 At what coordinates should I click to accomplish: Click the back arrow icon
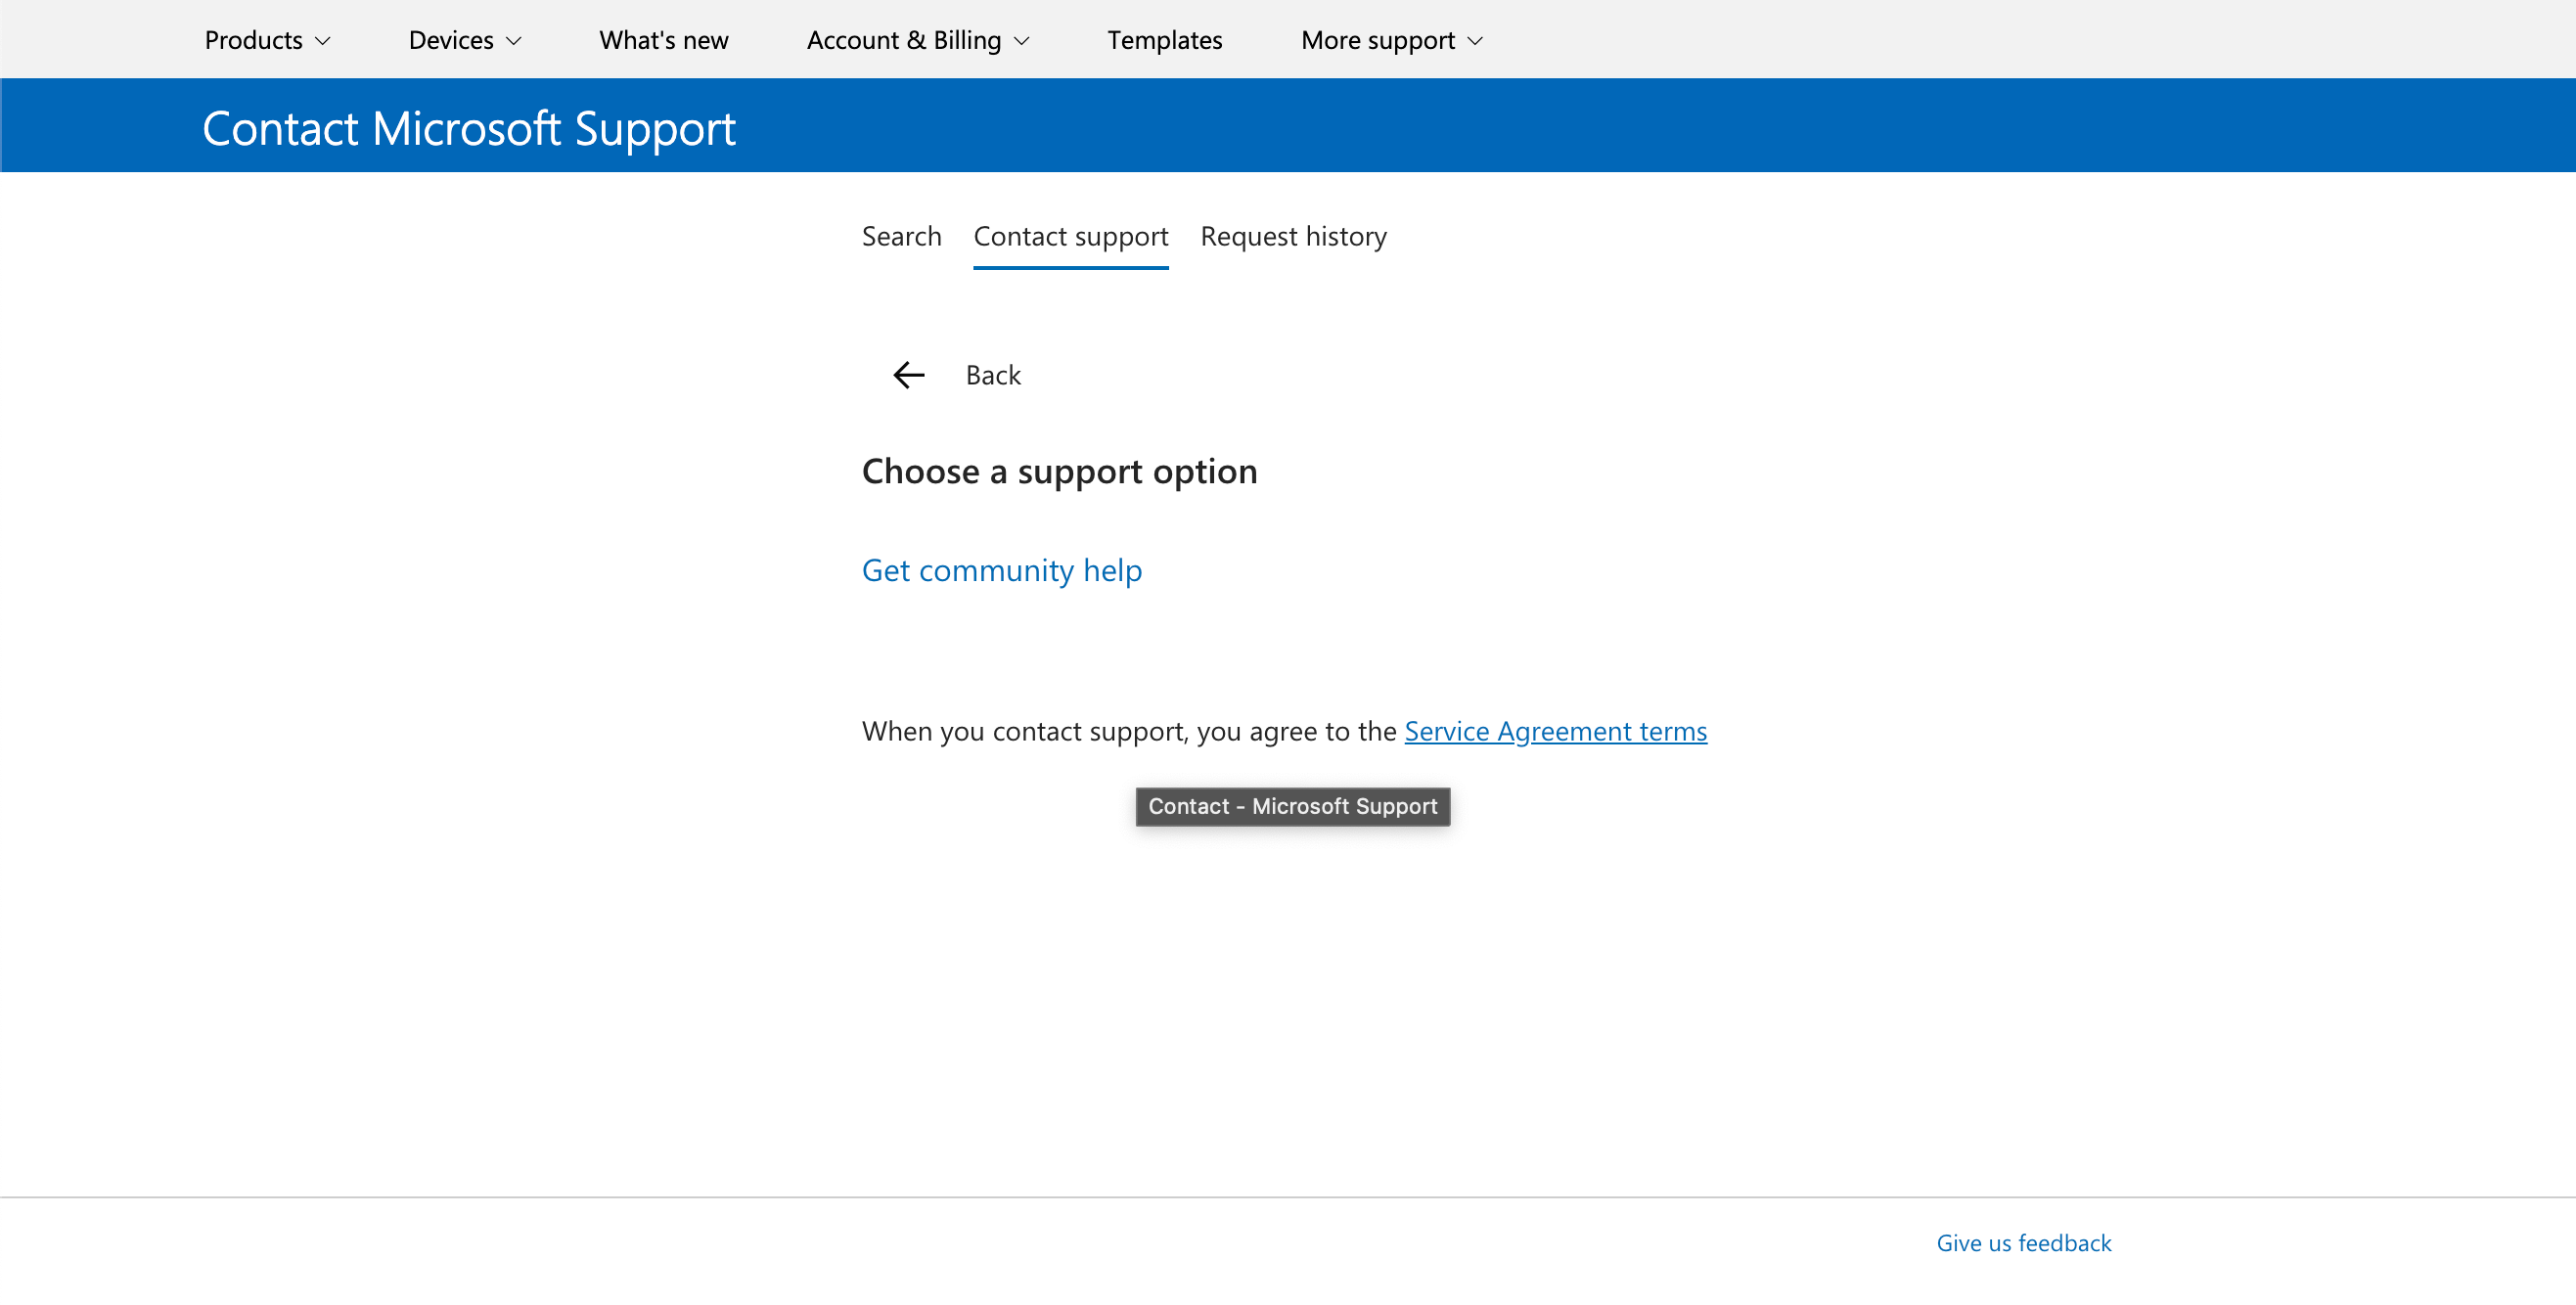point(908,375)
